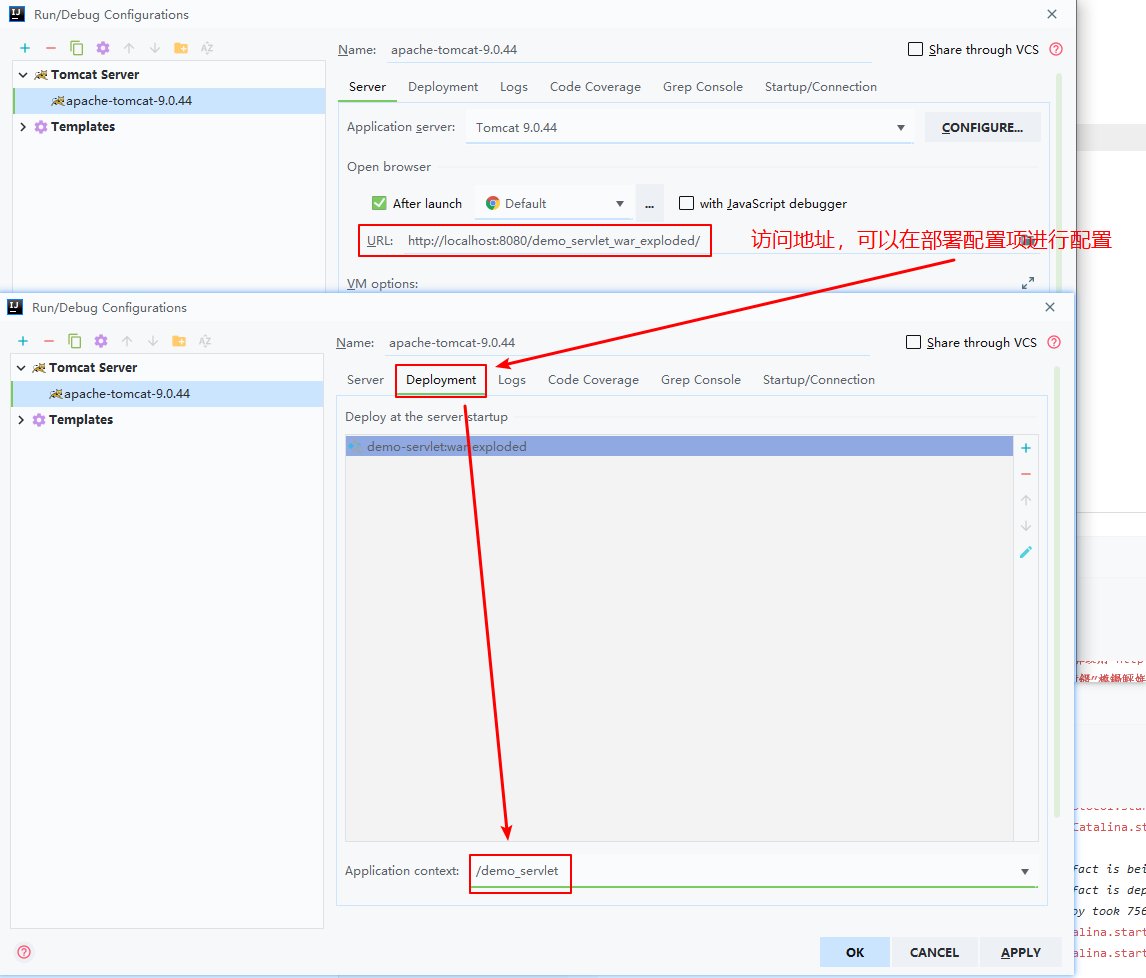Click Move Up arrow in front dialog toolbar
1146x978 pixels.
[127, 341]
